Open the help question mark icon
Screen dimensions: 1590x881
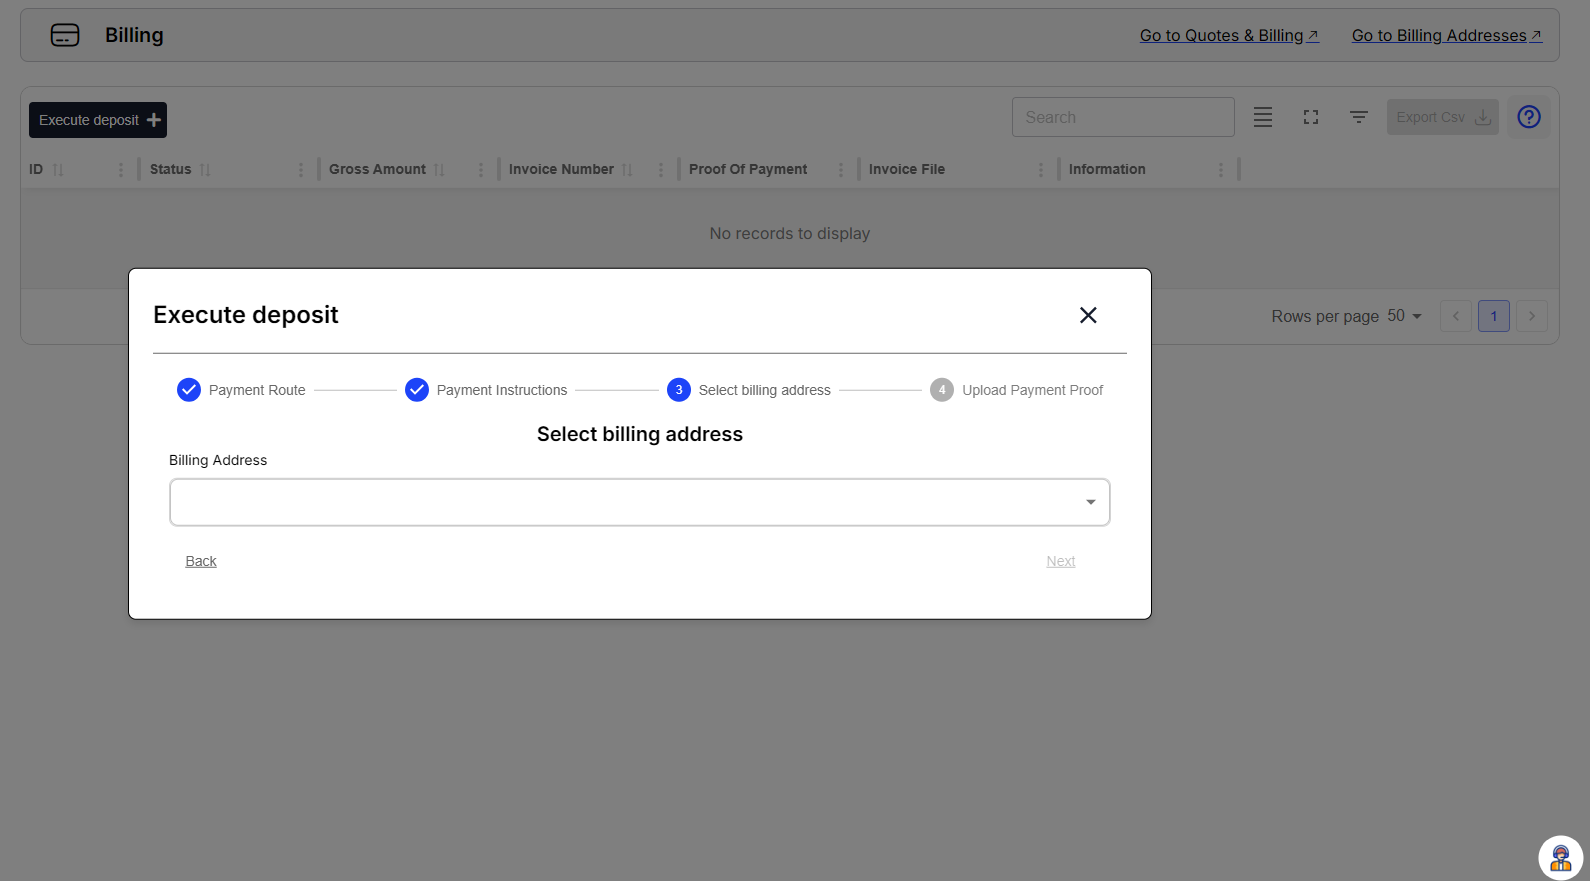pyautogui.click(x=1528, y=117)
